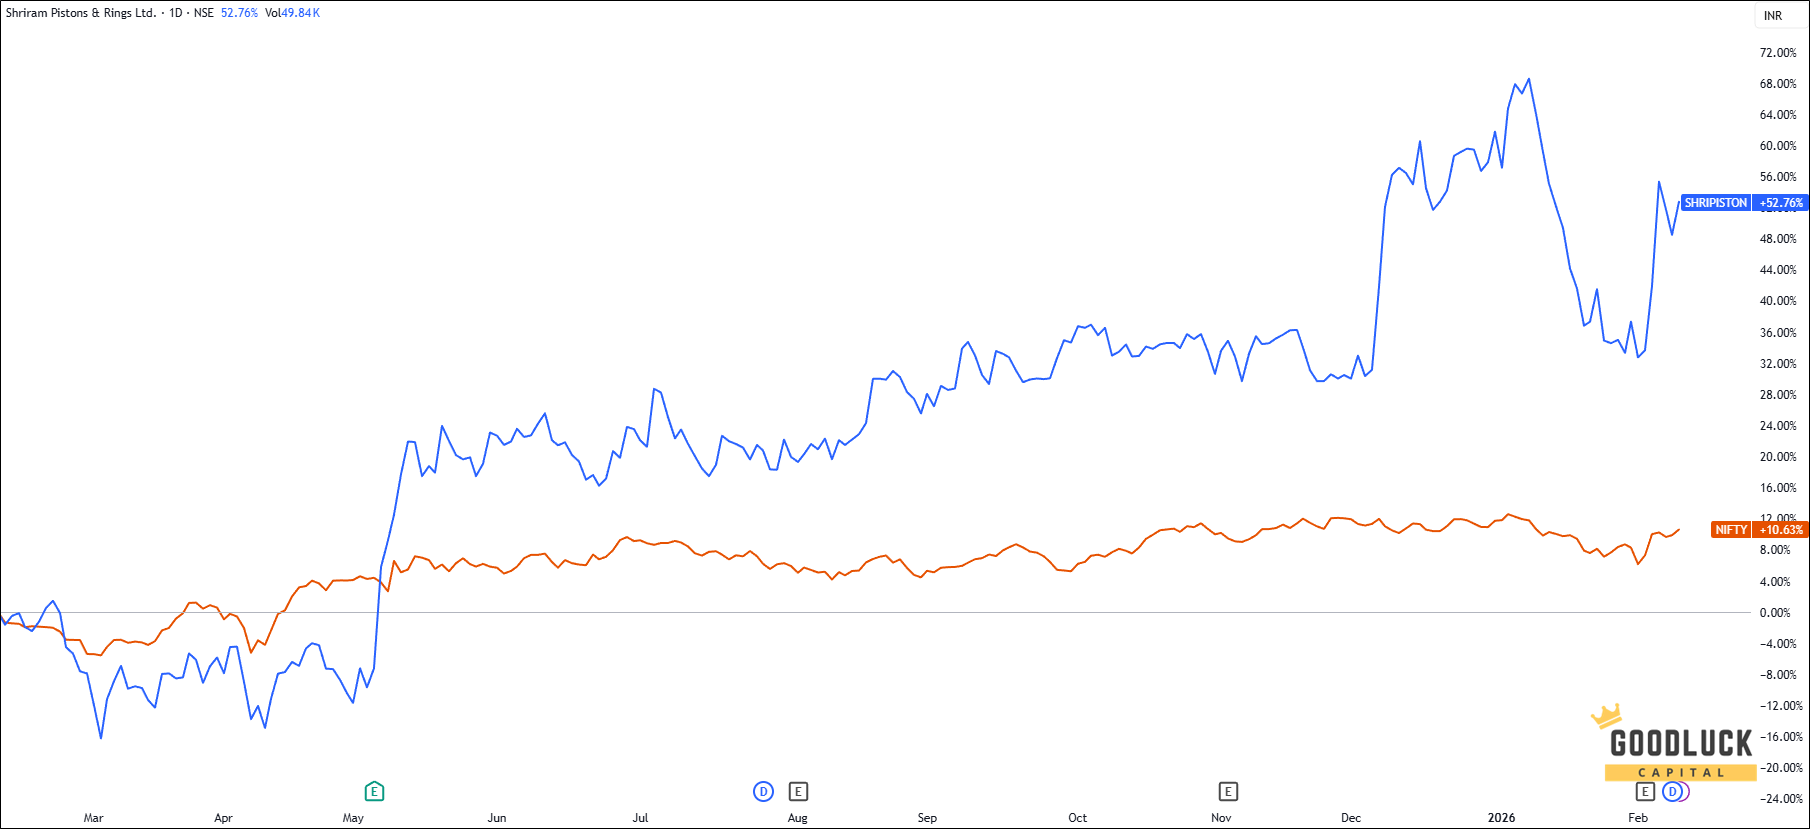Click the Goodluck Capital crown logo
This screenshot has height=829, width=1810.
click(1606, 716)
